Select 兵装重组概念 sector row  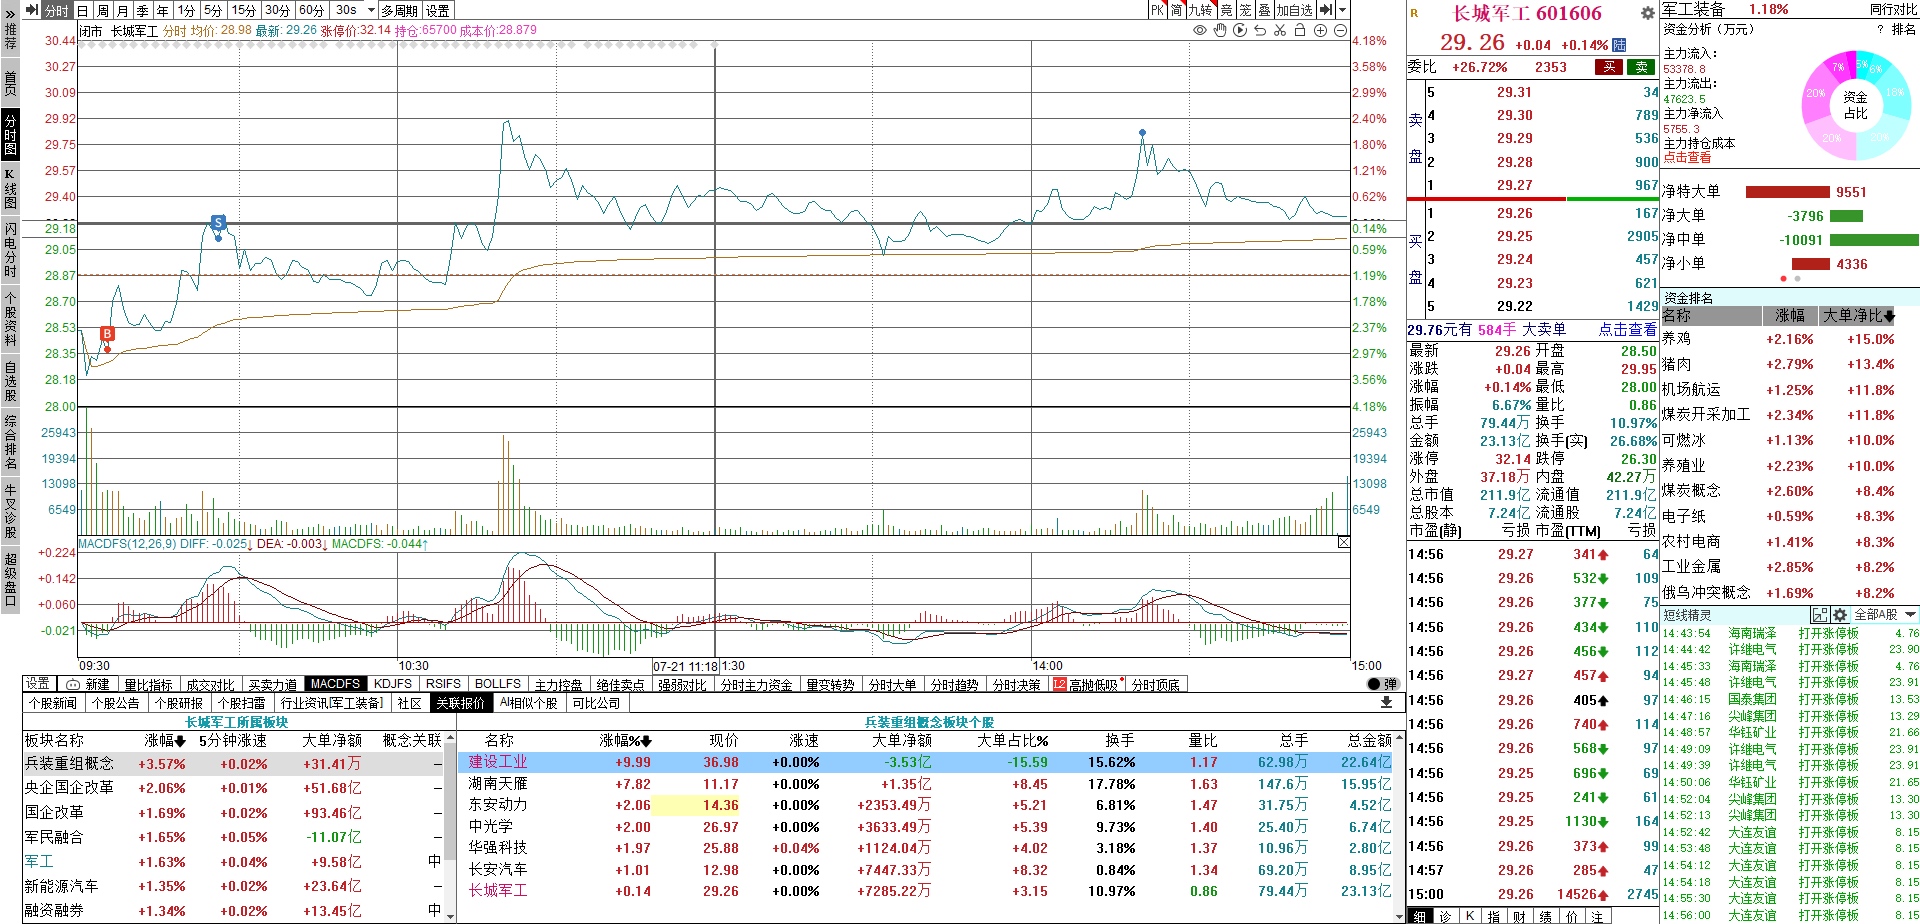(x=233, y=763)
